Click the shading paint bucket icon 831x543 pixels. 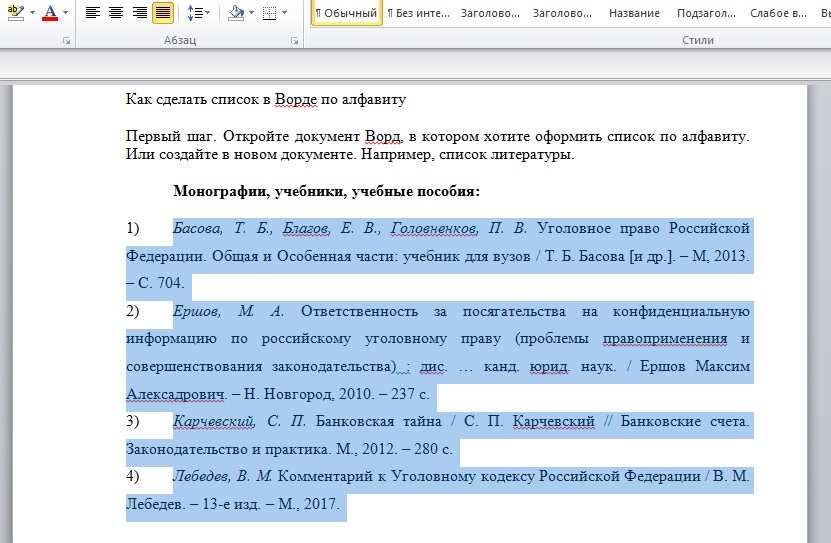(x=235, y=13)
